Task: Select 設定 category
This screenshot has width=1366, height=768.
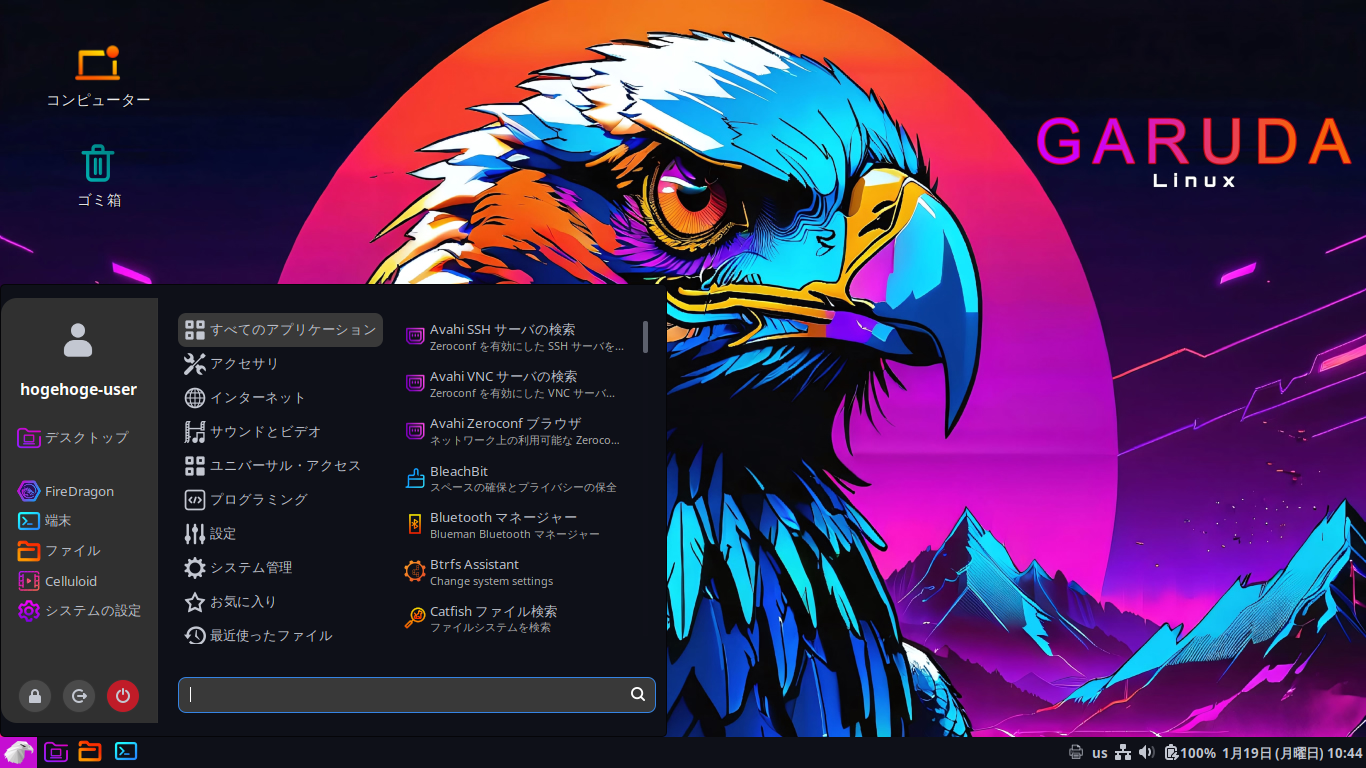Action: [280, 534]
